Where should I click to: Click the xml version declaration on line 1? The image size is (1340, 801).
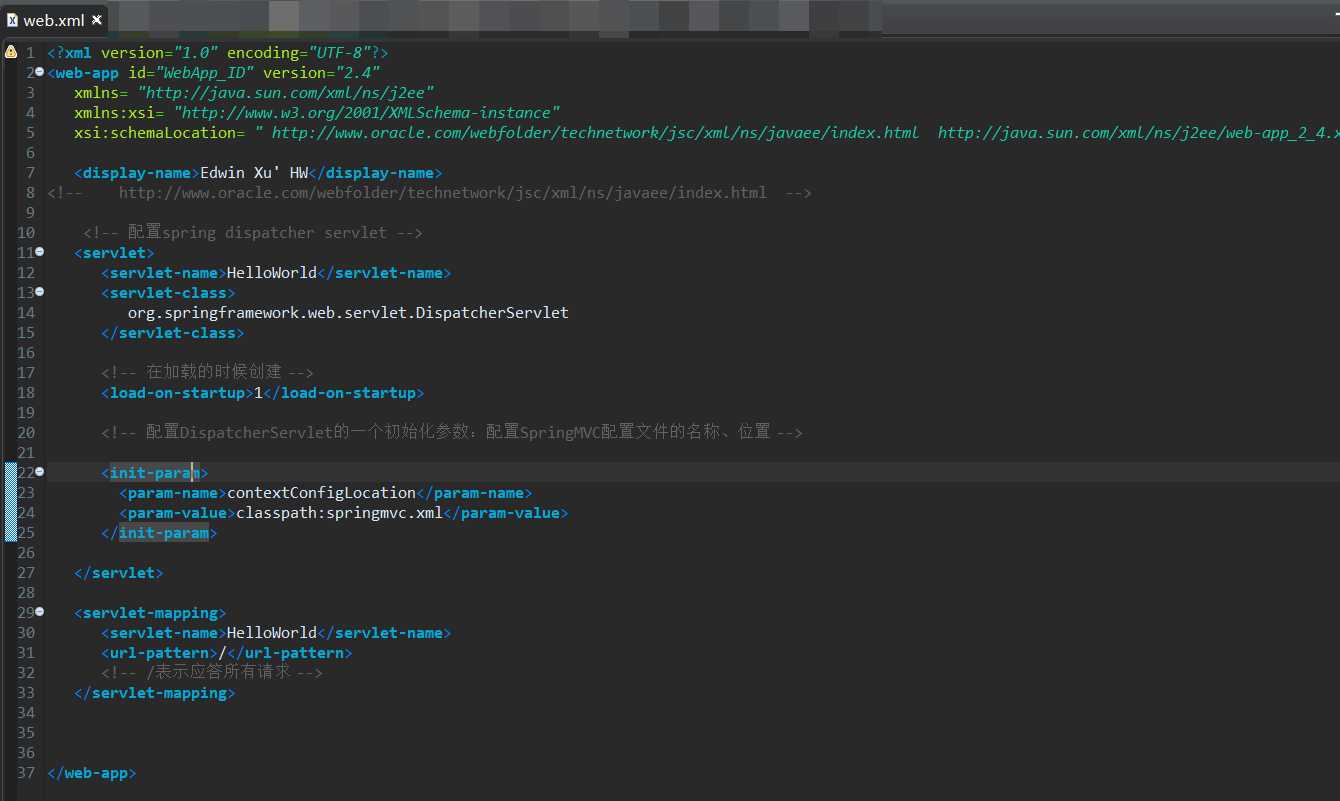tap(218, 52)
